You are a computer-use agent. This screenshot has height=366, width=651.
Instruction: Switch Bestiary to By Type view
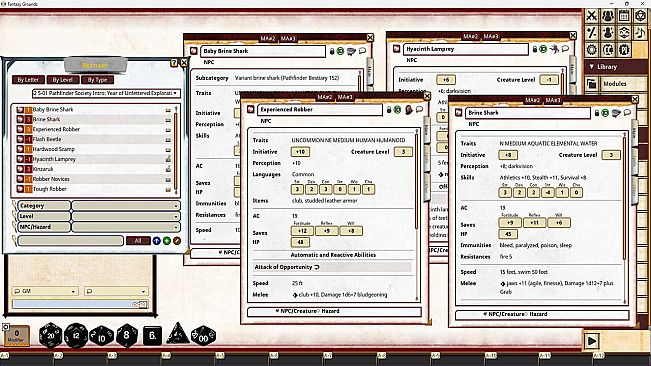(x=98, y=80)
